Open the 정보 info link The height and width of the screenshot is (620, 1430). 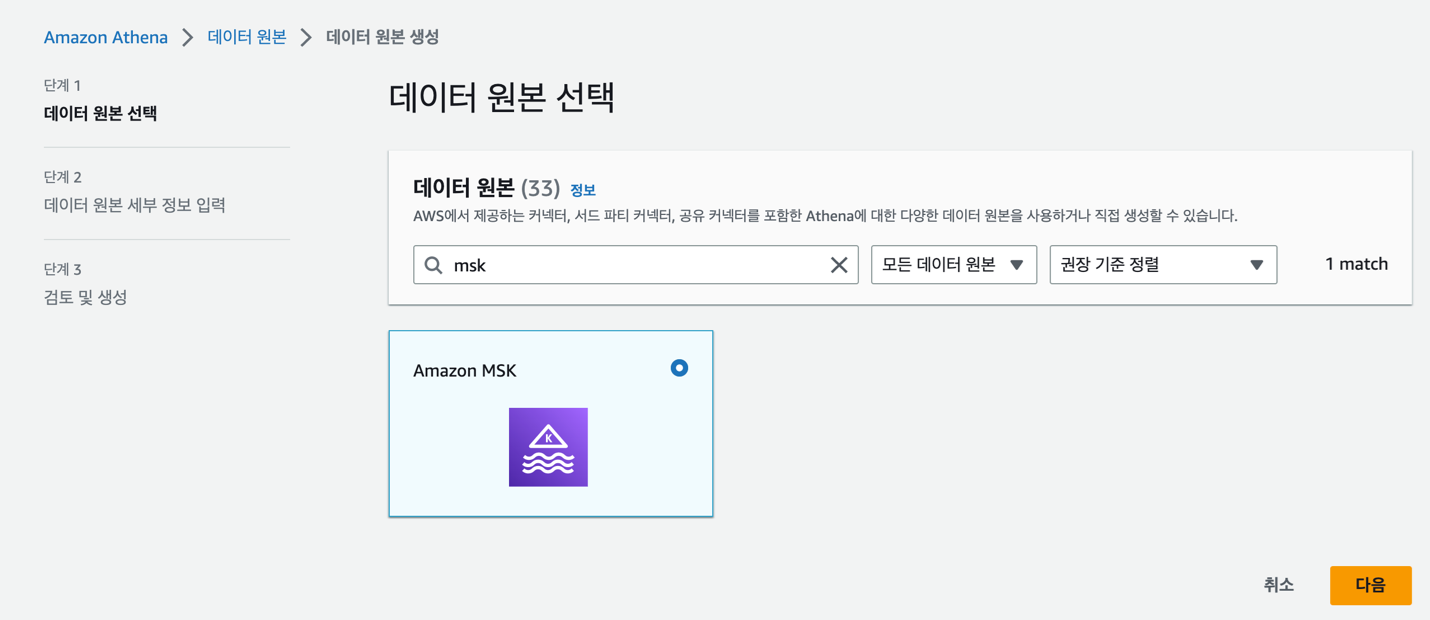pyautogui.click(x=583, y=190)
